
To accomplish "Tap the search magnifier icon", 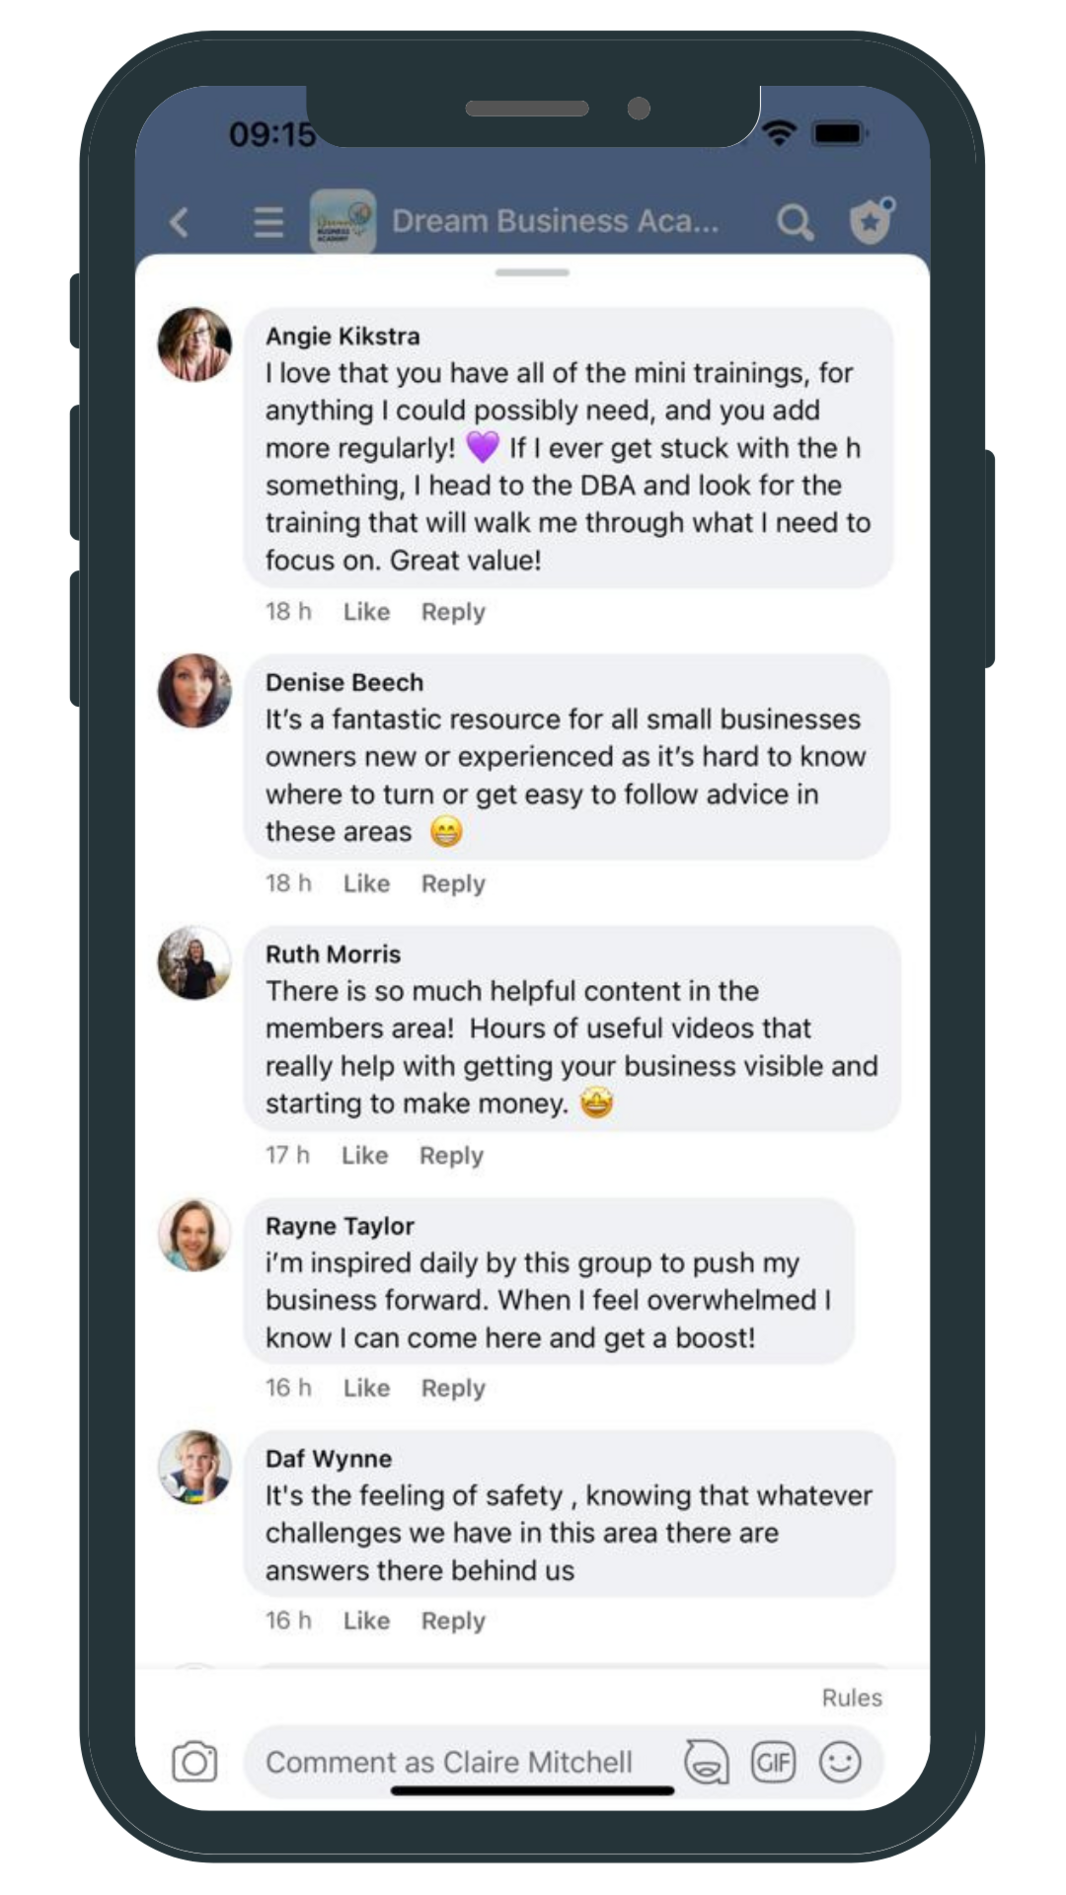I will point(795,222).
